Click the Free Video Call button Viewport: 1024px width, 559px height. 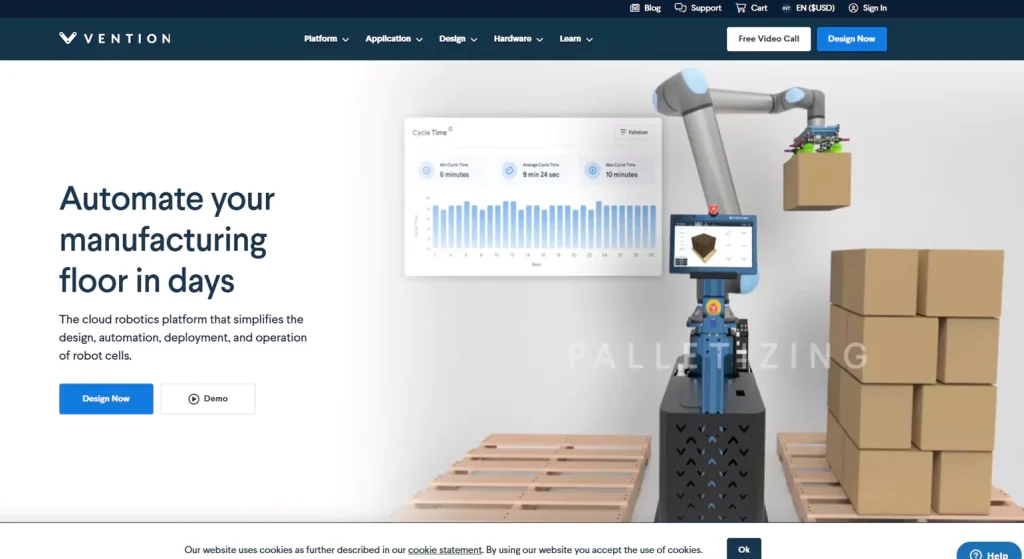point(769,39)
